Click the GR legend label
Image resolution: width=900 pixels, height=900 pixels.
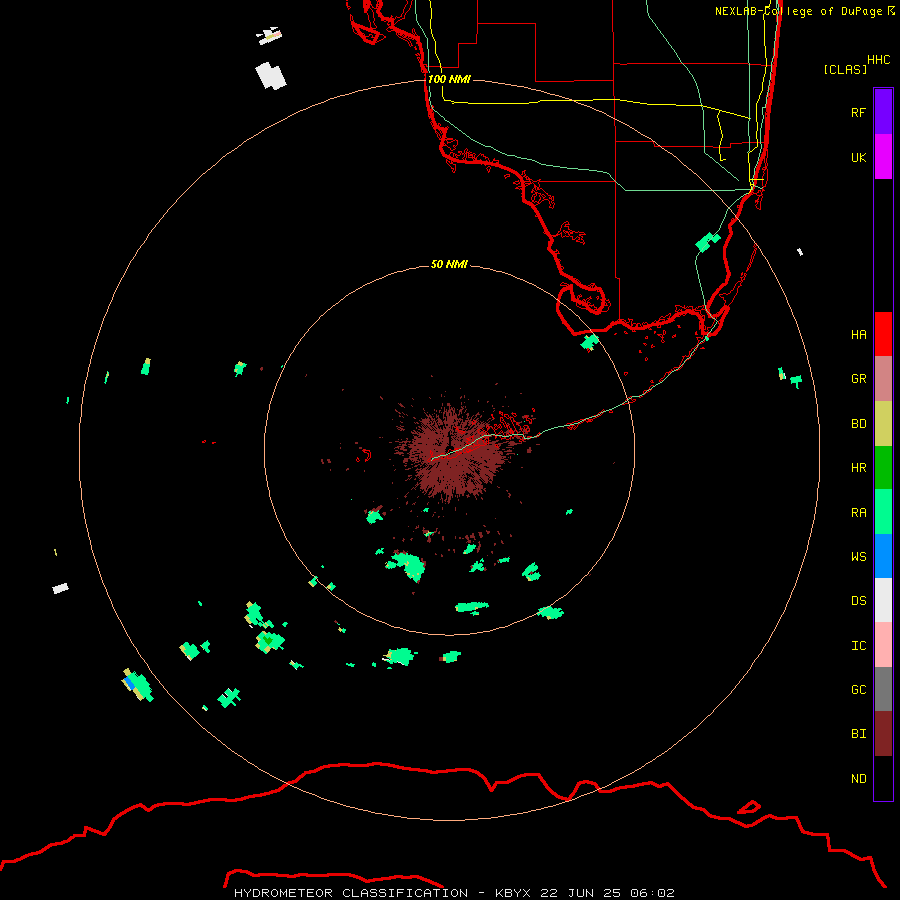tap(858, 379)
